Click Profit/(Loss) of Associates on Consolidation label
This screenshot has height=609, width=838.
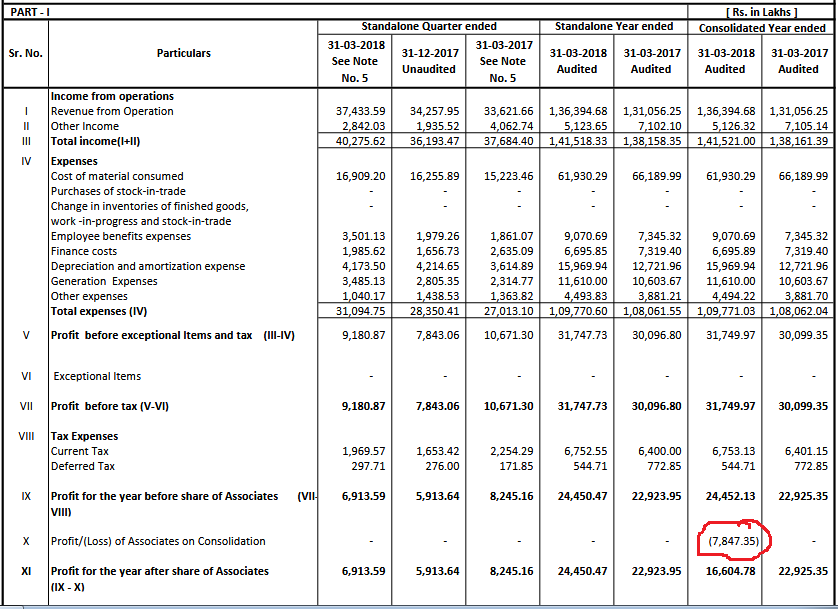pyautogui.click(x=158, y=541)
